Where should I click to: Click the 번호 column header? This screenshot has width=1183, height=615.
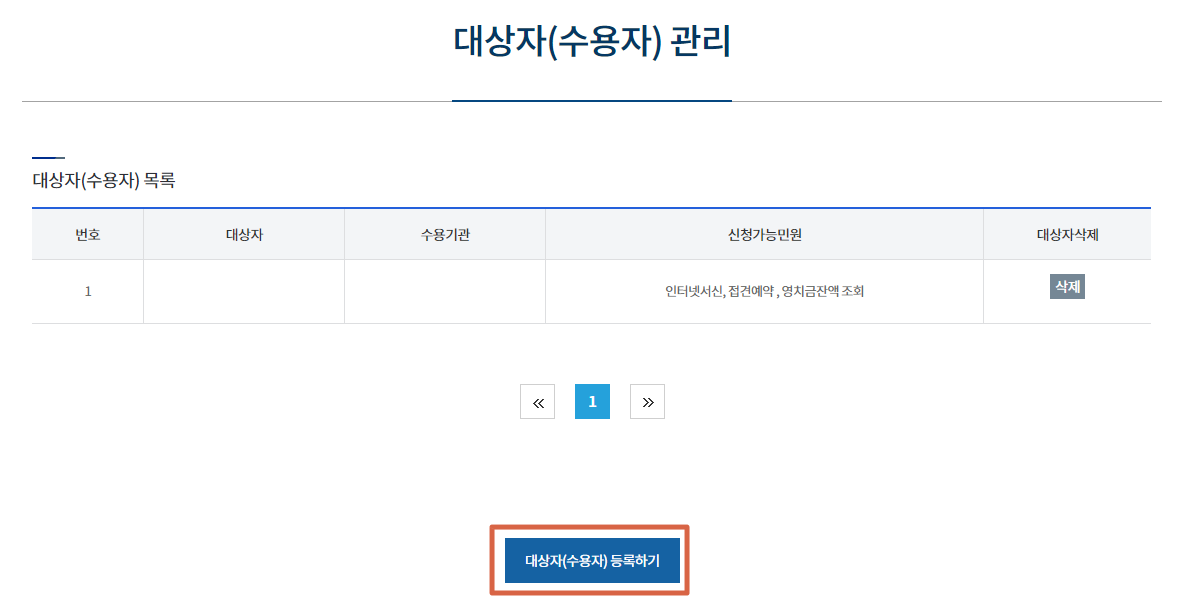point(88,235)
